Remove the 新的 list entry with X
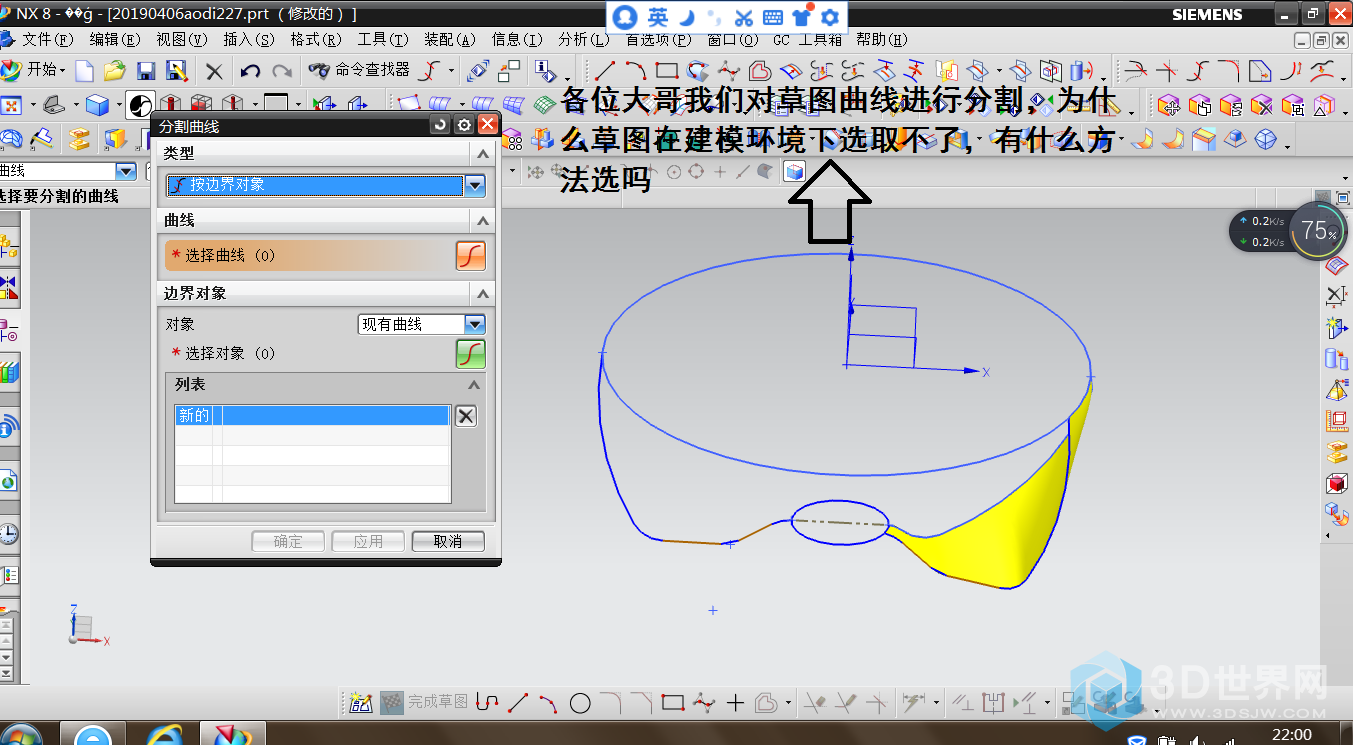Viewport: 1353px width, 745px height. tap(466, 416)
